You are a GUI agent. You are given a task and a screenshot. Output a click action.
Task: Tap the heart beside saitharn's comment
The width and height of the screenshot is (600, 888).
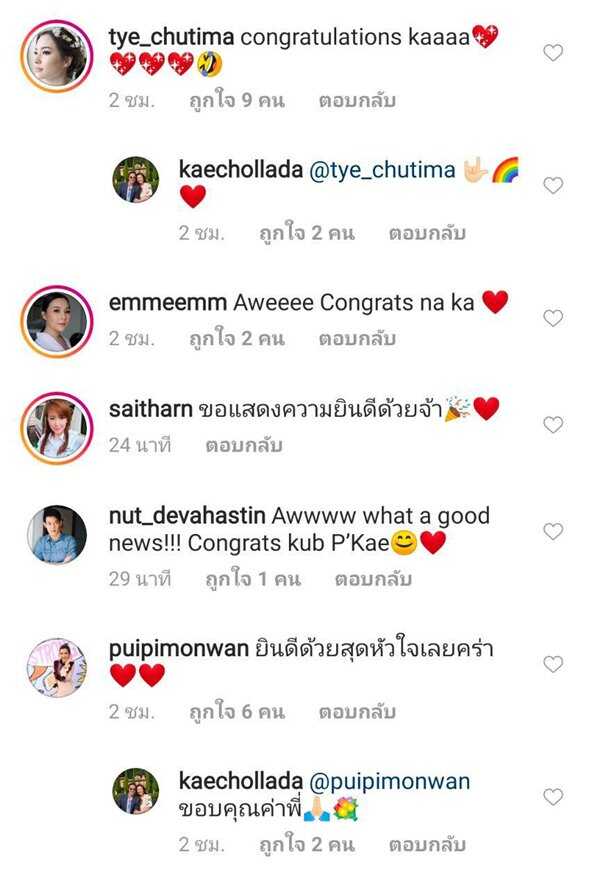(x=553, y=424)
